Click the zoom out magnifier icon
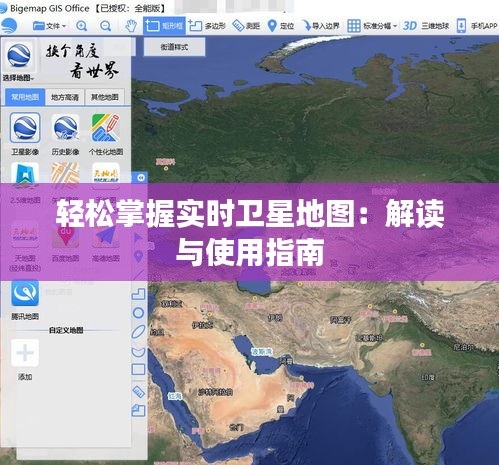The height and width of the screenshot is (465, 499). [106, 26]
